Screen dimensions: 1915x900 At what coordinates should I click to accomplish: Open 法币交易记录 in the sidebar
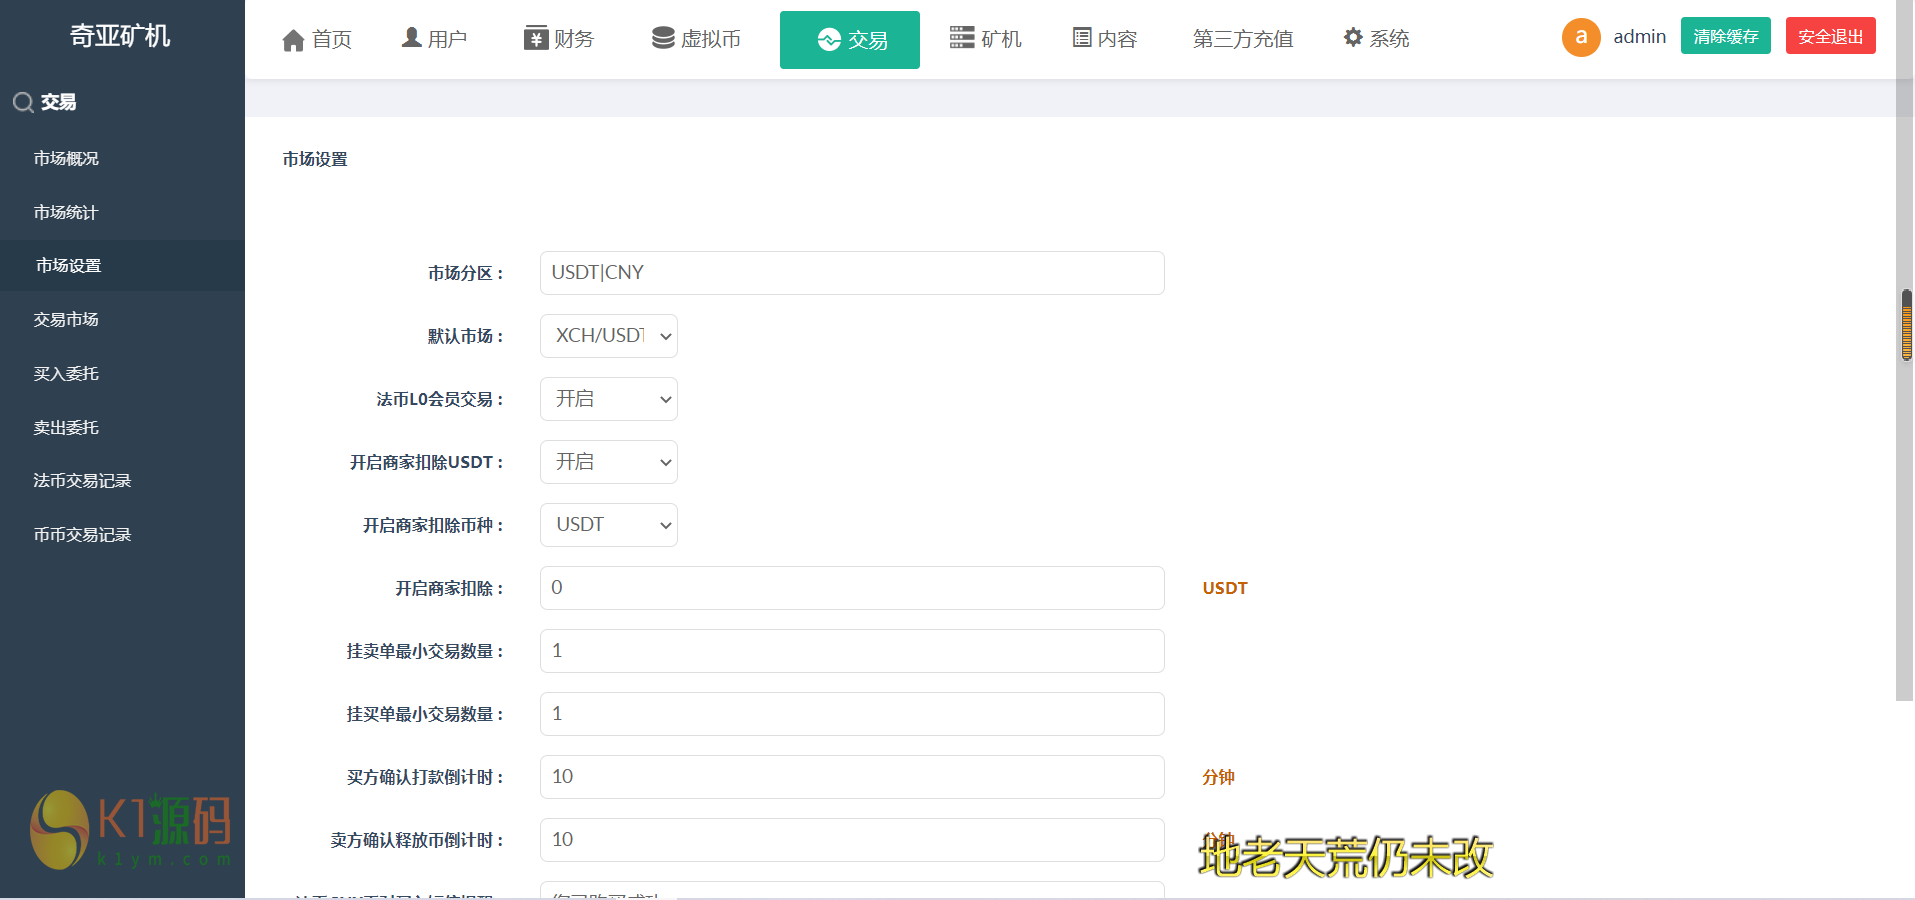[x=82, y=480]
